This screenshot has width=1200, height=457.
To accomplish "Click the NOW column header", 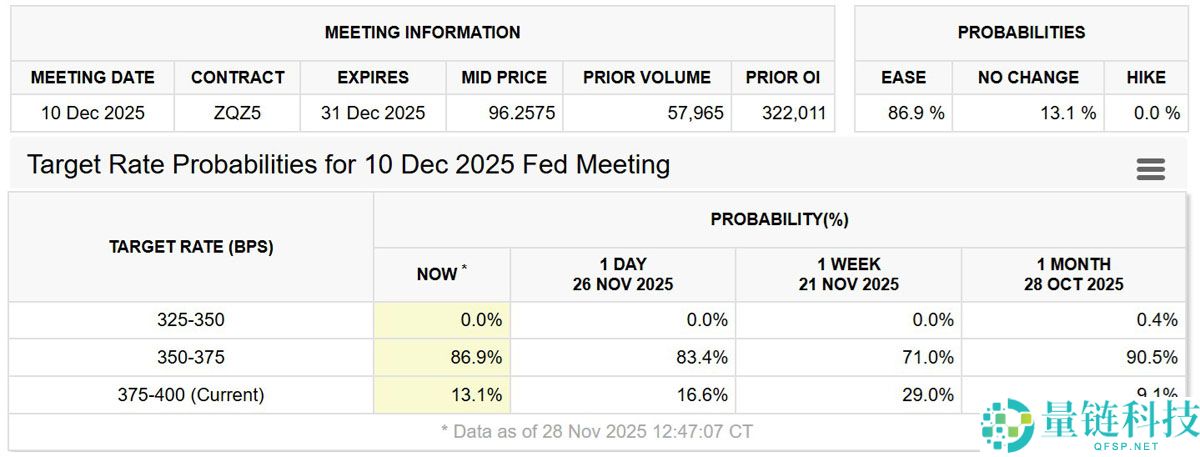I will point(441,274).
